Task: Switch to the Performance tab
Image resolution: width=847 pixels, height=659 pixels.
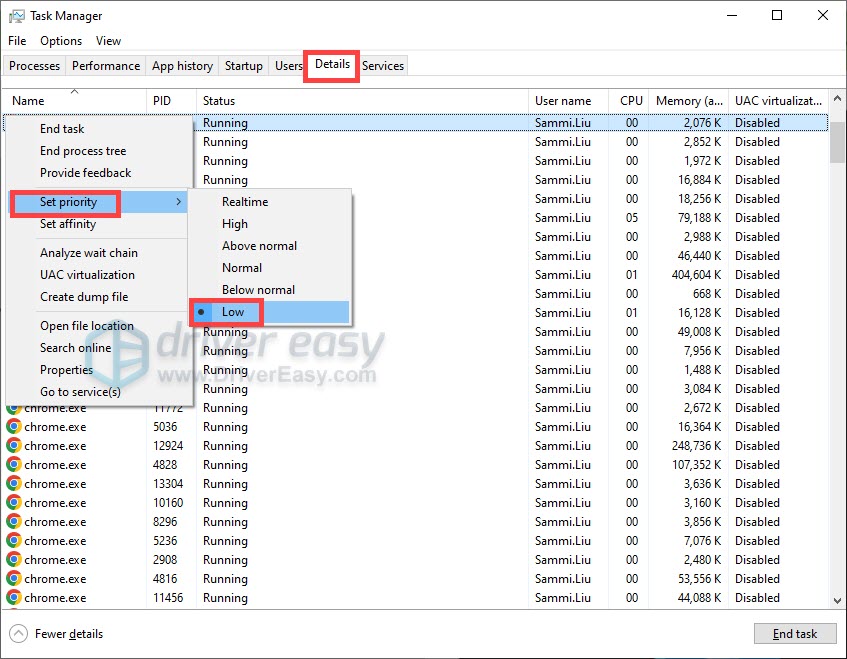Action: [x=105, y=66]
